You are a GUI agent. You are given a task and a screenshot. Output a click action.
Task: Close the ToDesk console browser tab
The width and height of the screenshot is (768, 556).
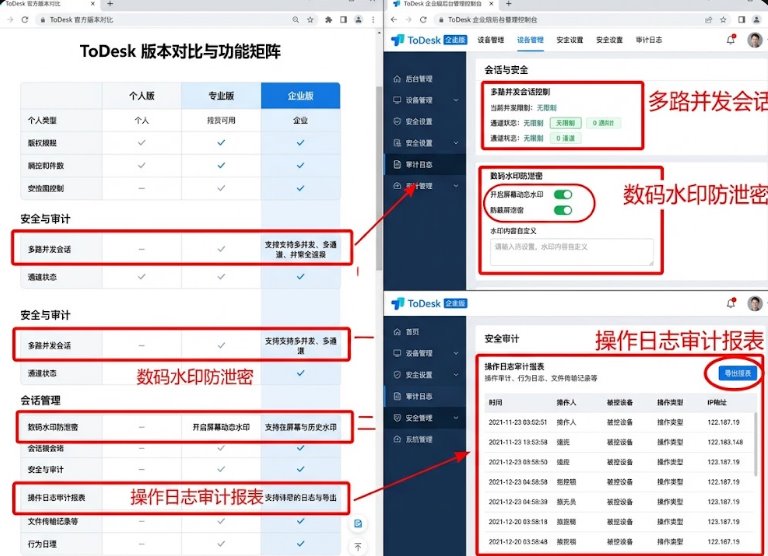click(491, 3)
